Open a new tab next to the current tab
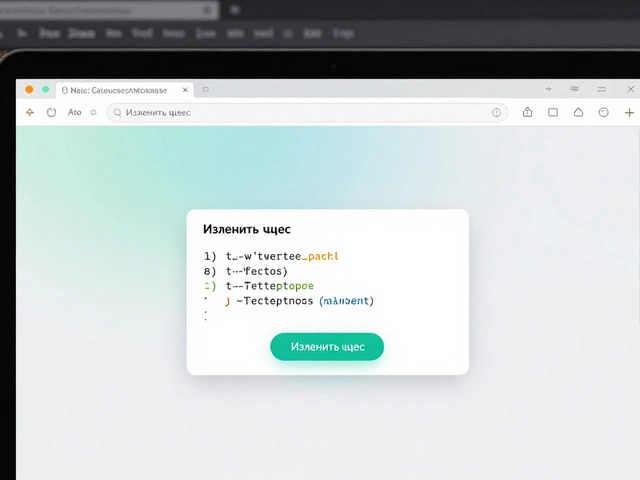 tap(205, 89)
